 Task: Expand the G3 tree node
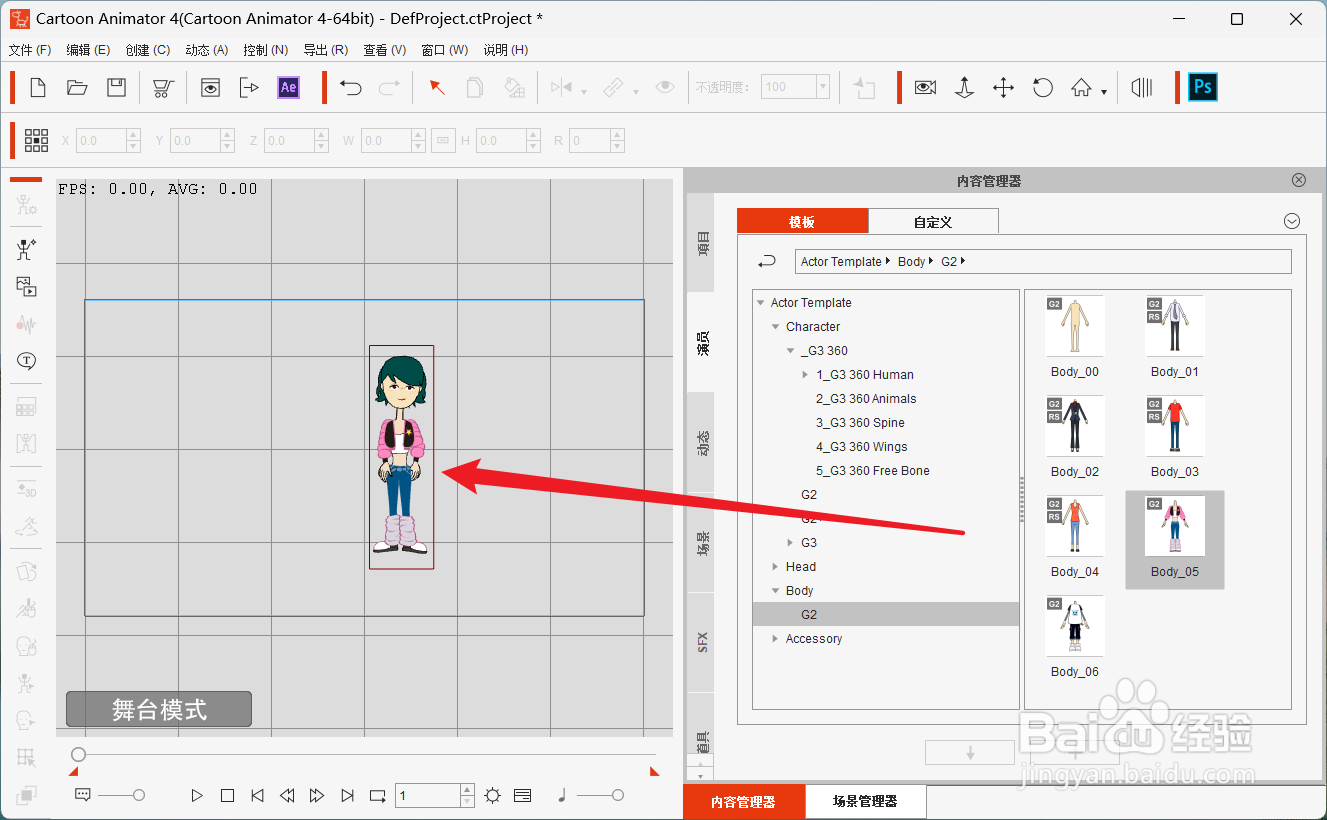(x=791, y=543)
